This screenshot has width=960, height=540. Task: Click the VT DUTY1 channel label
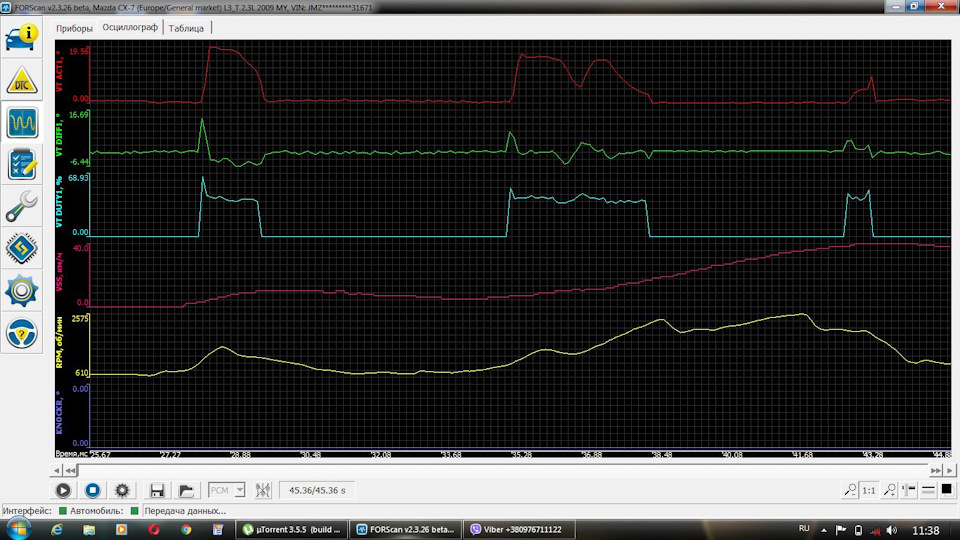point(59,202)
